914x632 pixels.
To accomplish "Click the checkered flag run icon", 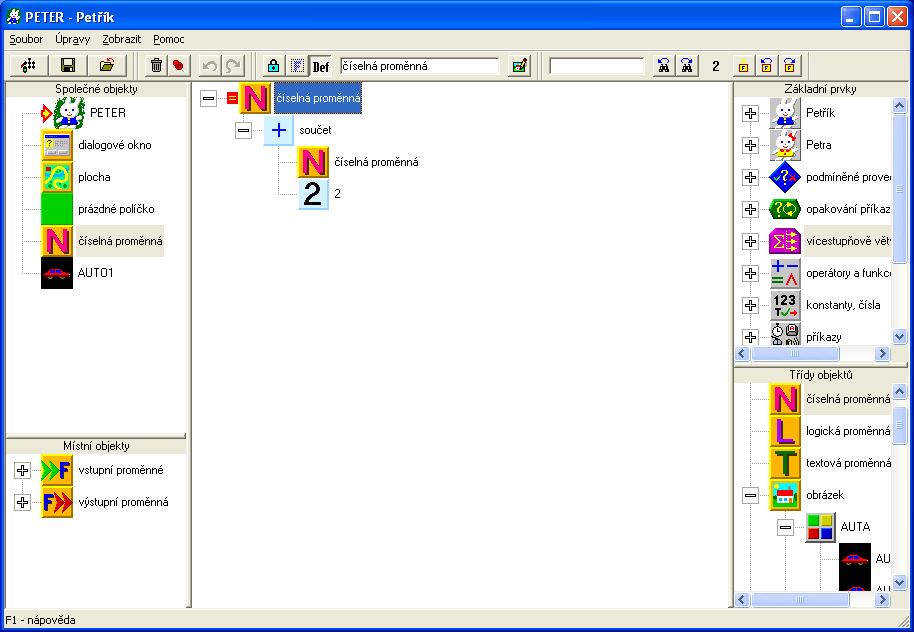I will click(x=29, y=66).
